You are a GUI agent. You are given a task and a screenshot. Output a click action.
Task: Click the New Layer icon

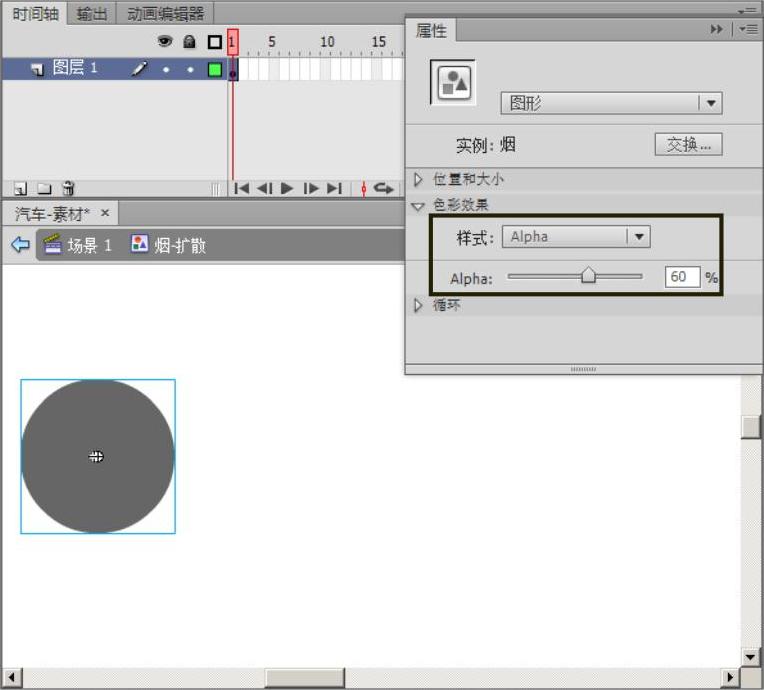pyautogui.click(x=20, y=188)
